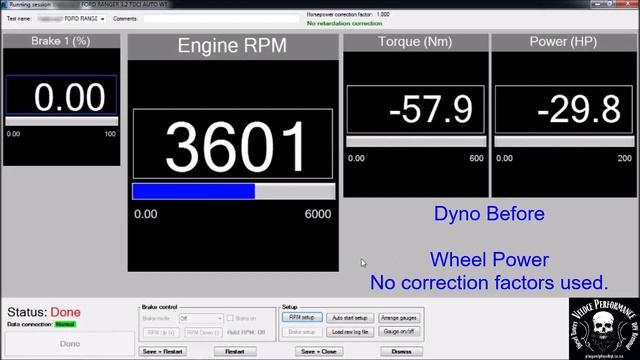Open Auto start setup
Screen dimensions: 640x360
click(350, 318)
